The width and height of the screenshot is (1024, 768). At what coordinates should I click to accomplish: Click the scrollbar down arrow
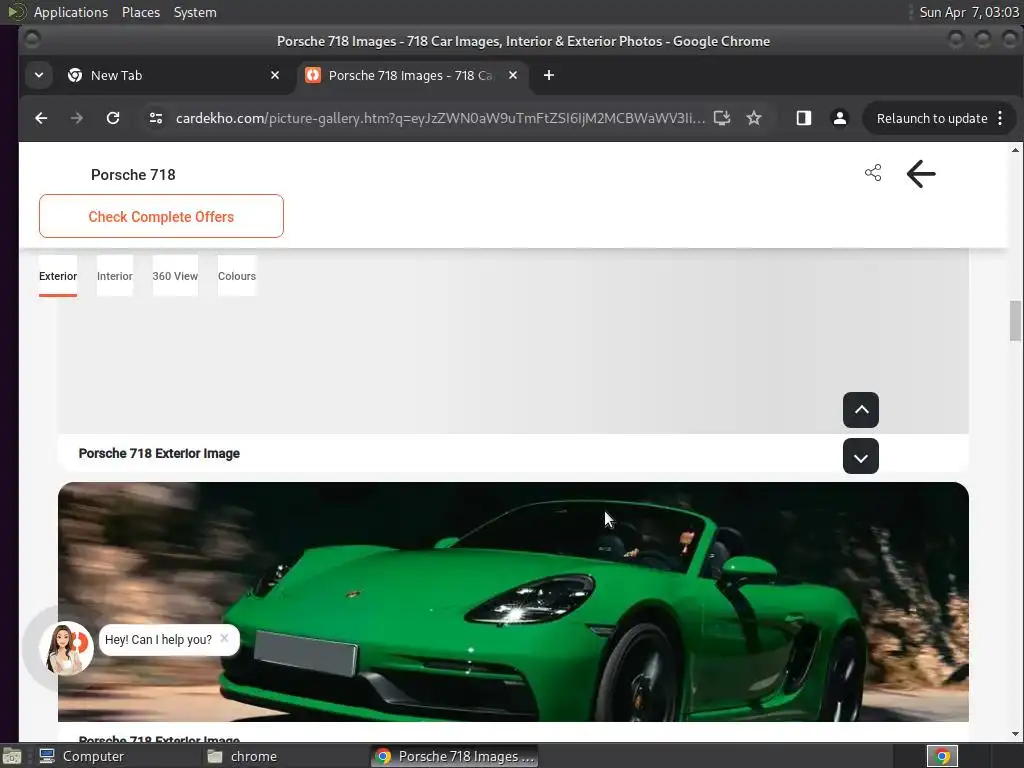pyautogui.click(x=1015, y=734)
